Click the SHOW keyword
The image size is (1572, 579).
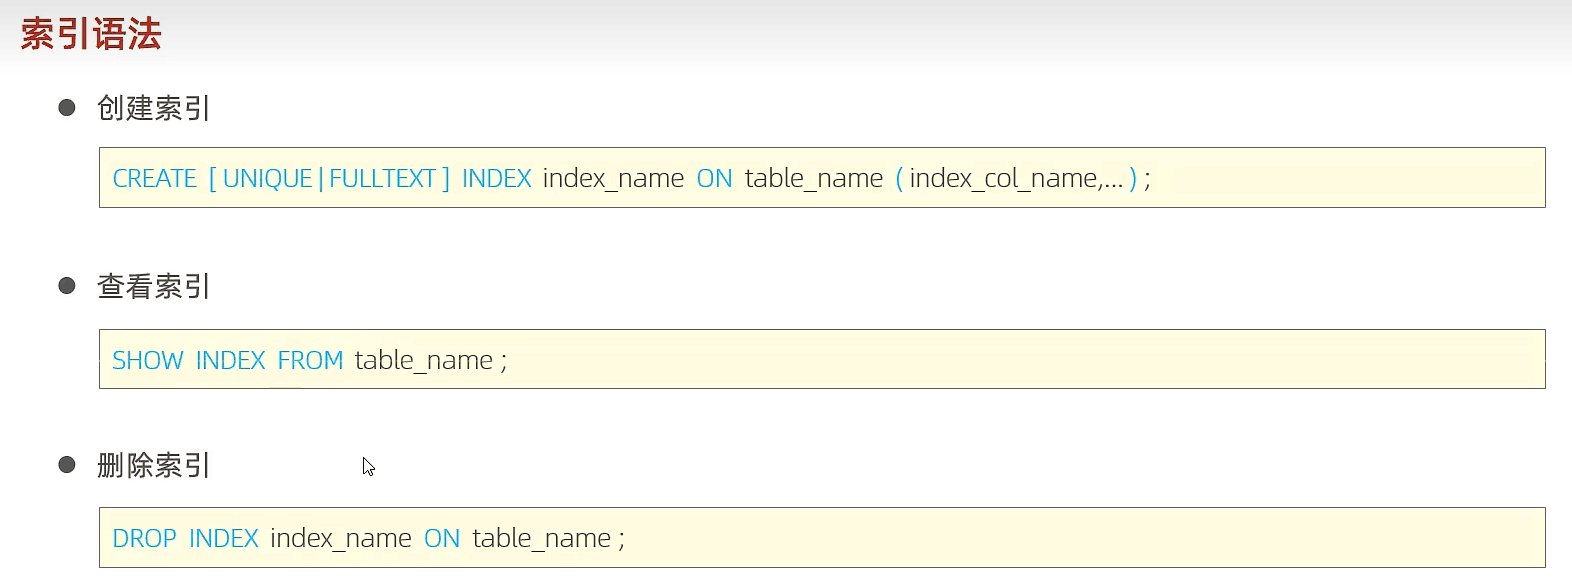148,361
